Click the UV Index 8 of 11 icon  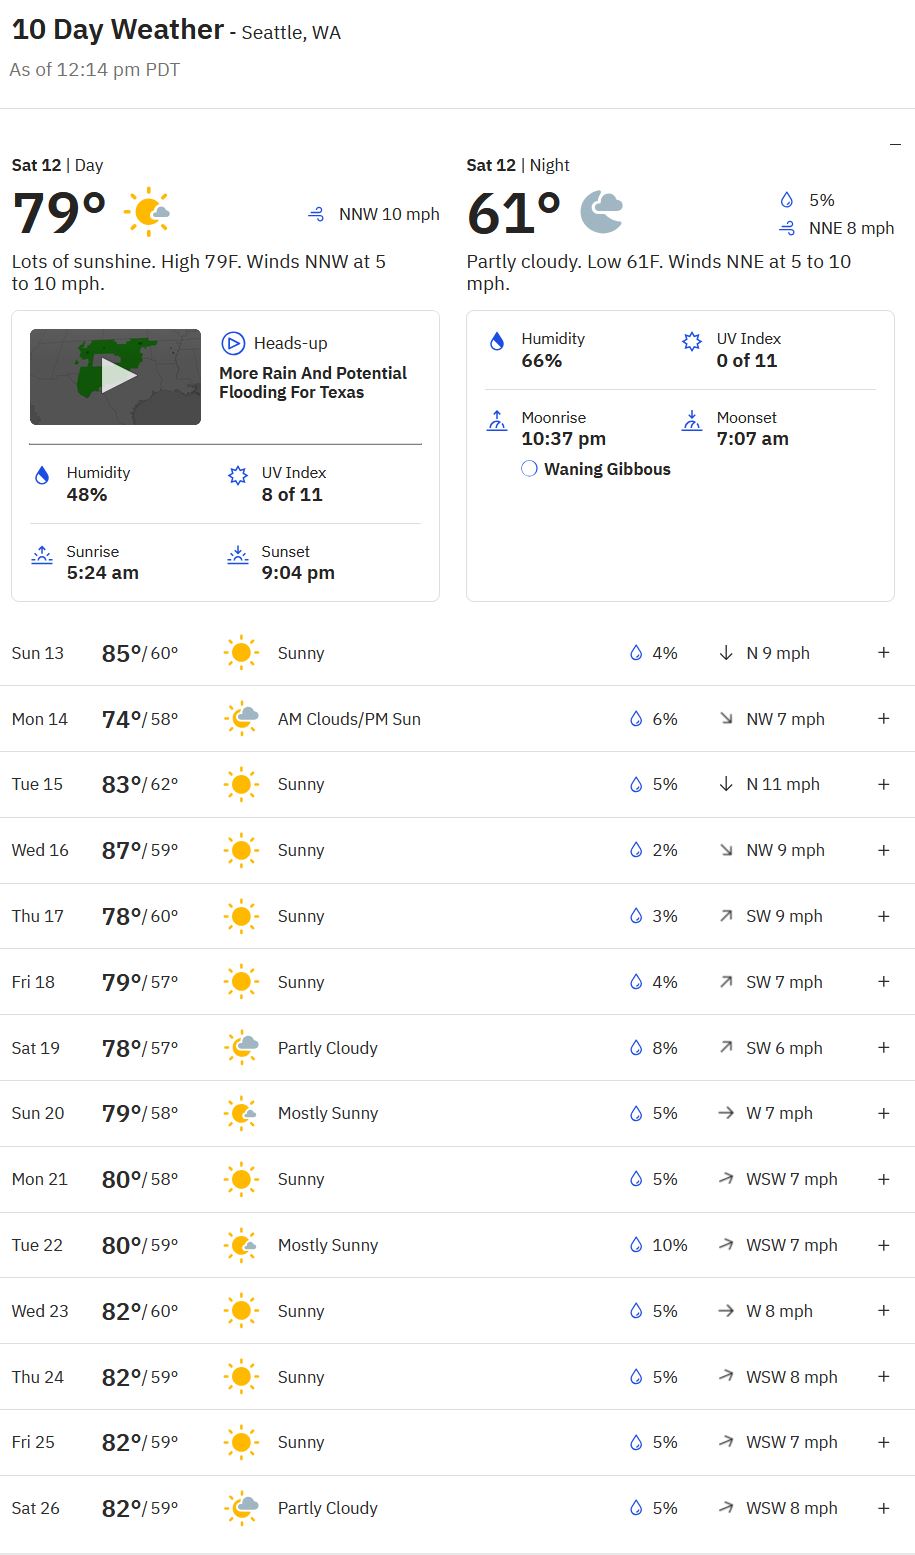click(x=237, y=476)
